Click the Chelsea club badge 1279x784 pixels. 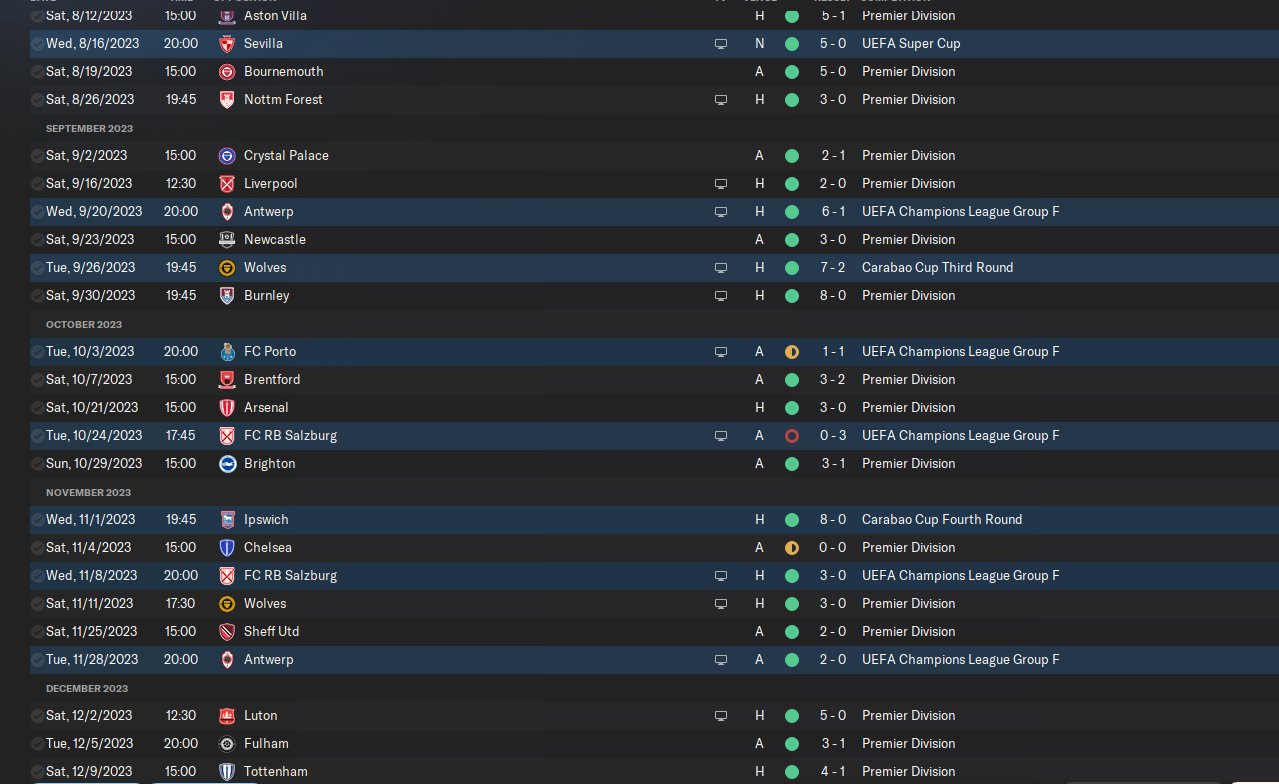click(x=227, y=548)
